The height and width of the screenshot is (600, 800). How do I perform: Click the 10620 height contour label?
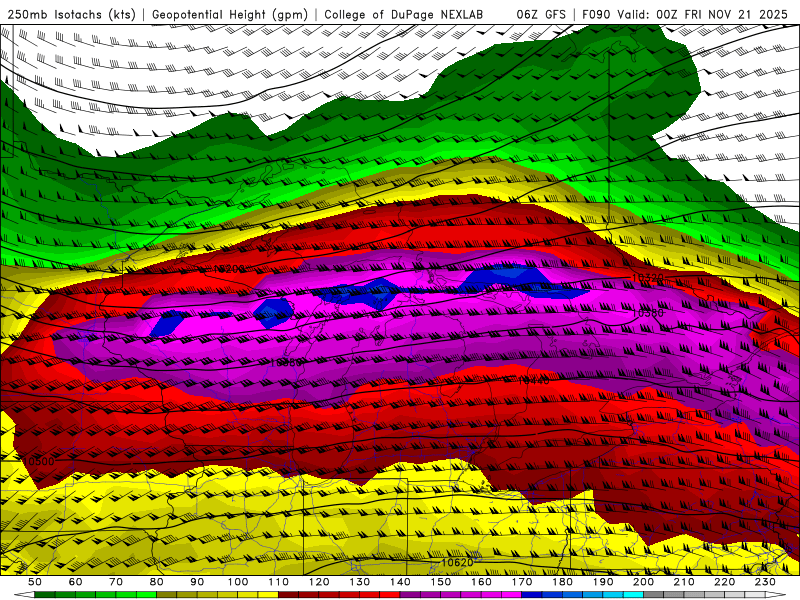click(x=457, y=562)
